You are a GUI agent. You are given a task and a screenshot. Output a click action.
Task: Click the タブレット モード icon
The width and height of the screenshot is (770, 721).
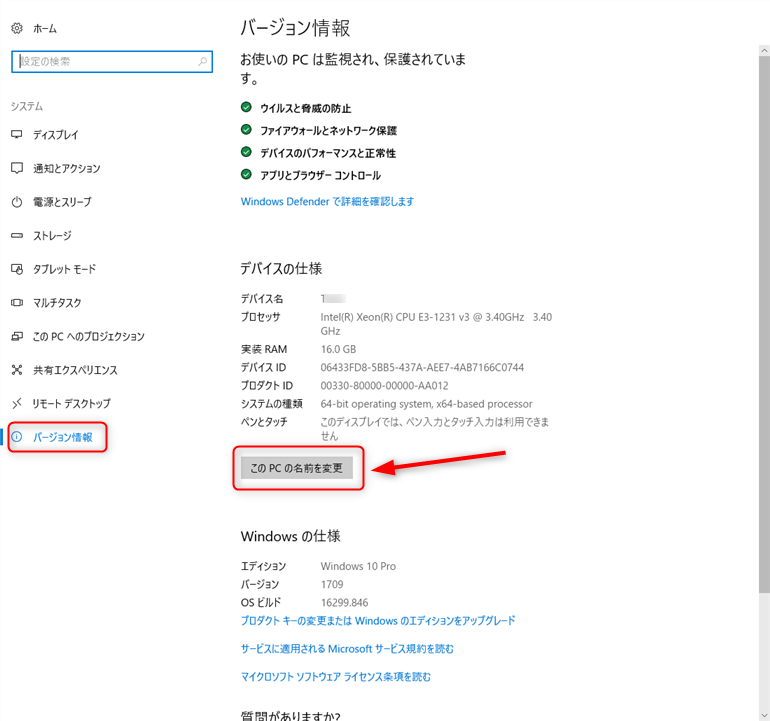(17, 269)
